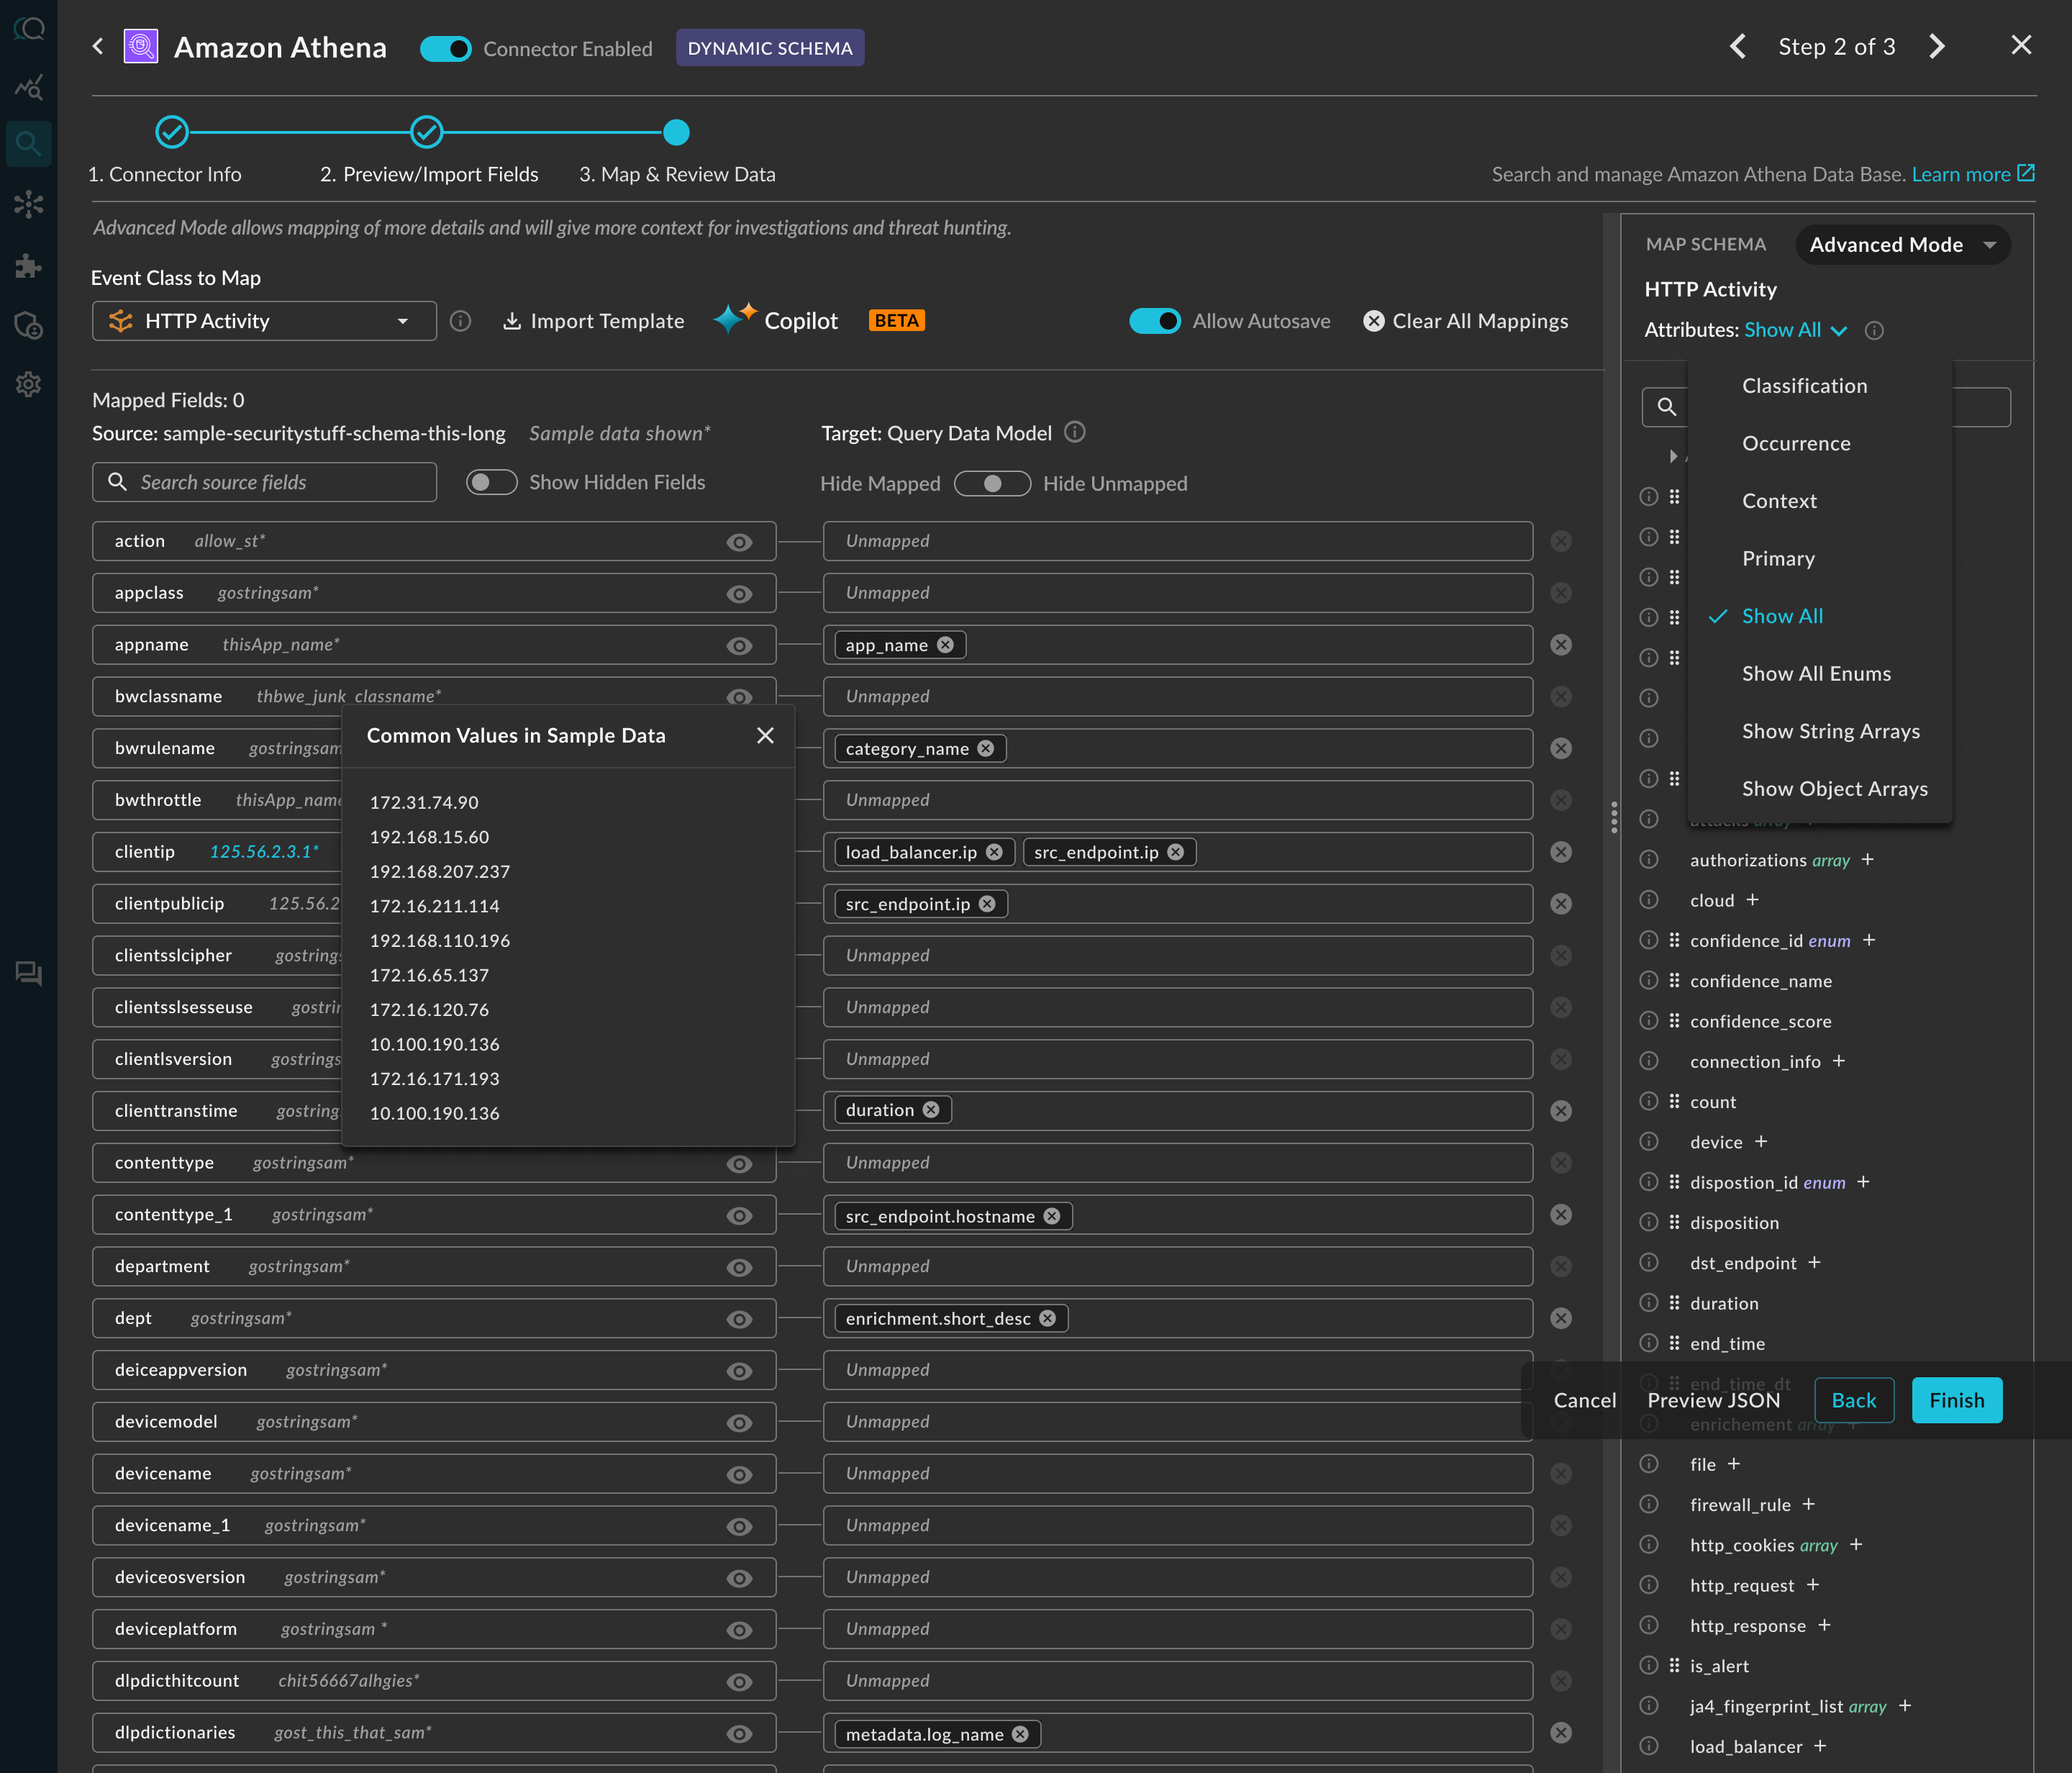Click info icon beside Attributes Show All
Screen dimensions: 2072x1773
1875,330
